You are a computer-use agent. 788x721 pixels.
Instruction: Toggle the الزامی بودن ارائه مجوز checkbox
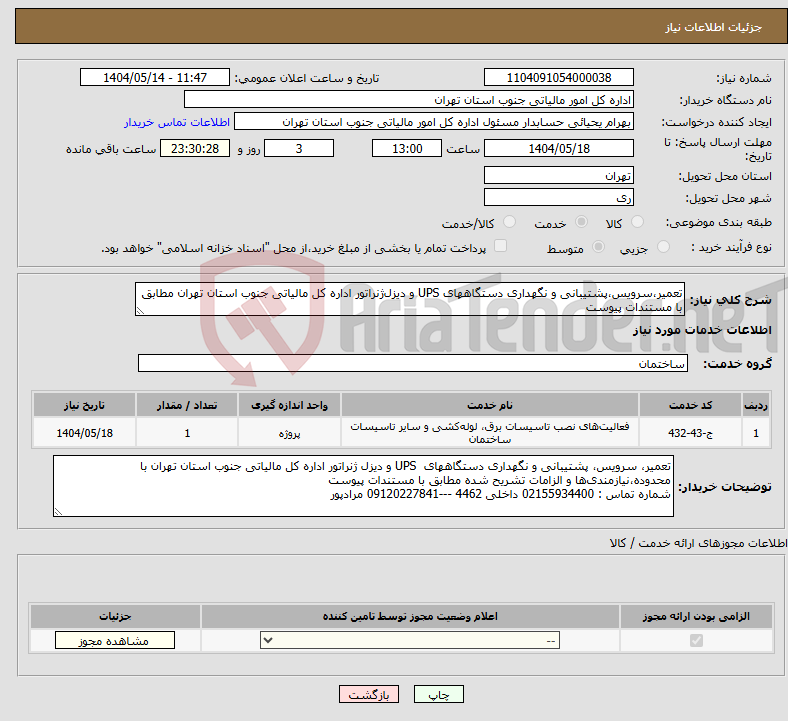696,640
